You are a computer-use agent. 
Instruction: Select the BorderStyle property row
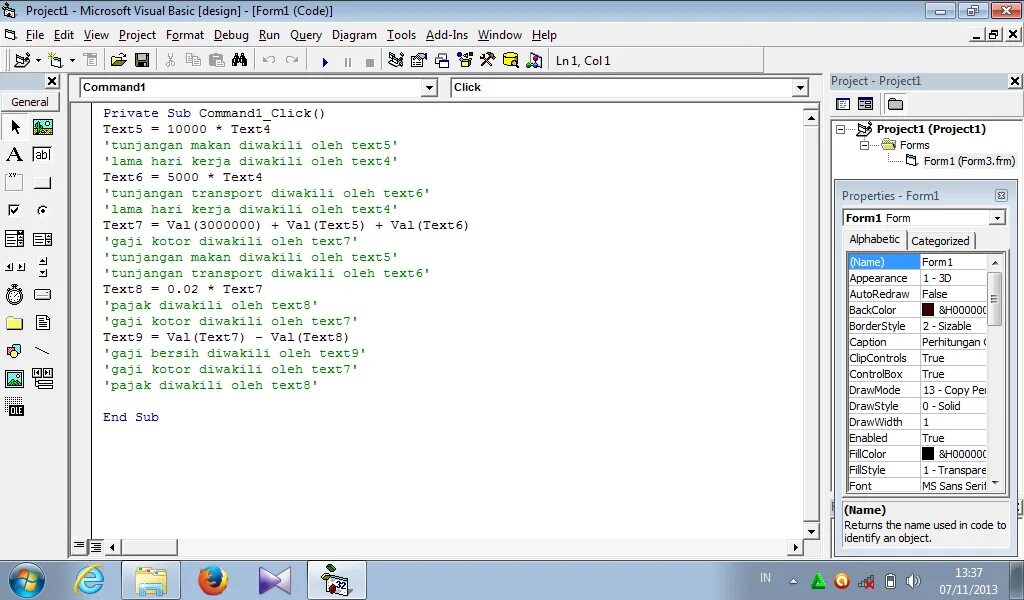pos(917,326)
